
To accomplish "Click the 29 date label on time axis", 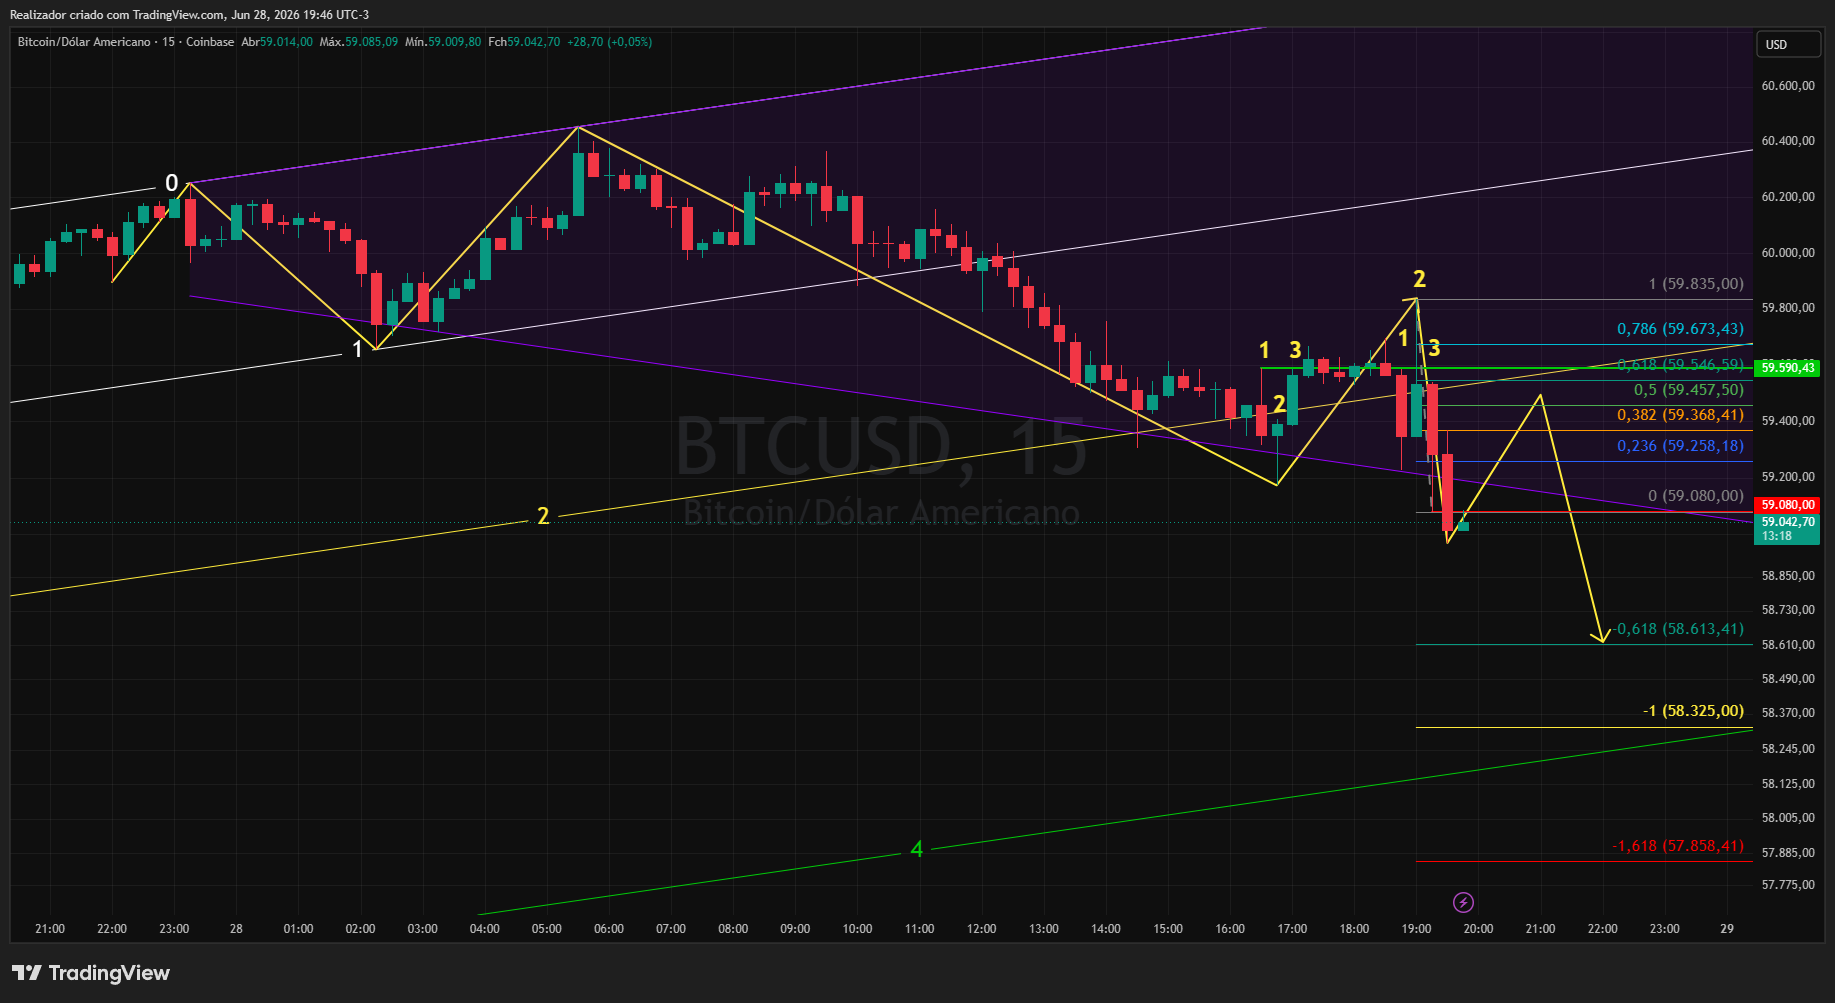I will pos(1727,929).
